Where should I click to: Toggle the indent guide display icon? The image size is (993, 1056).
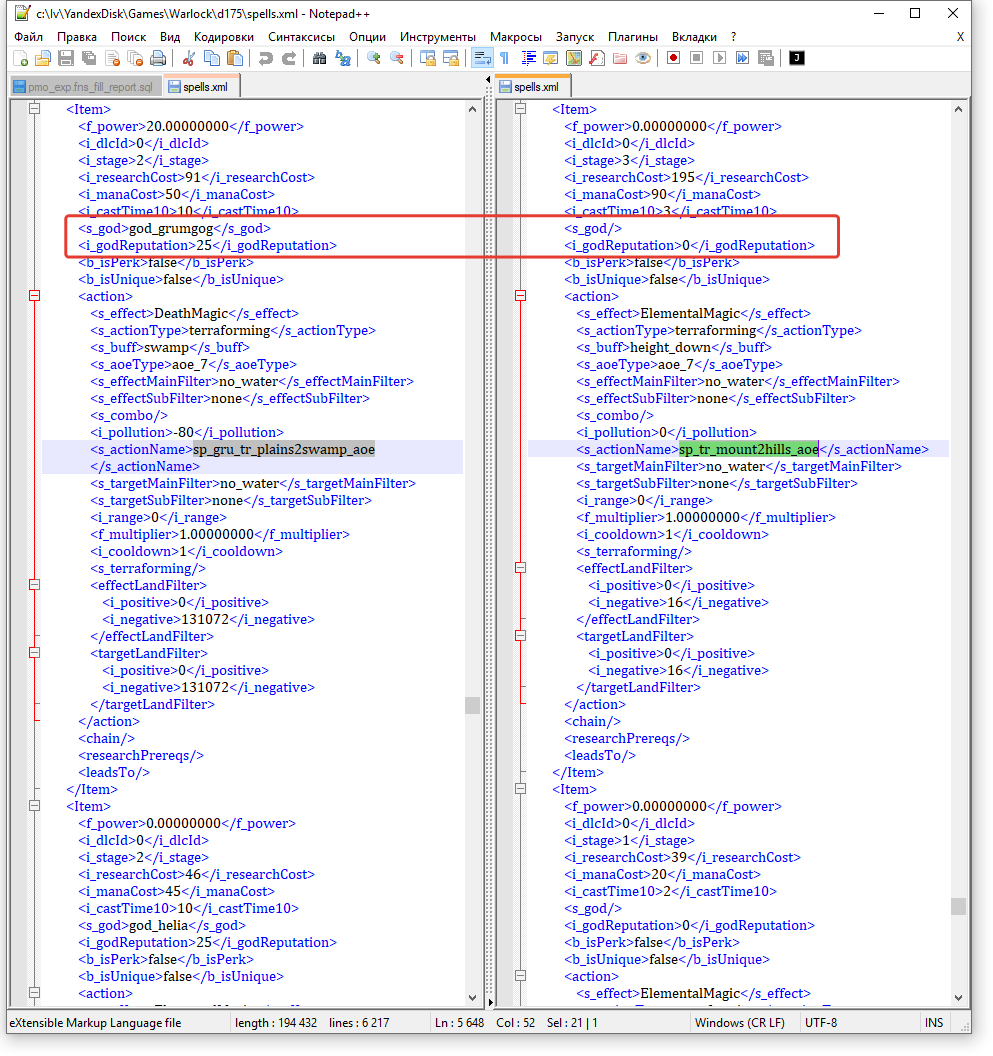point(528,59)
